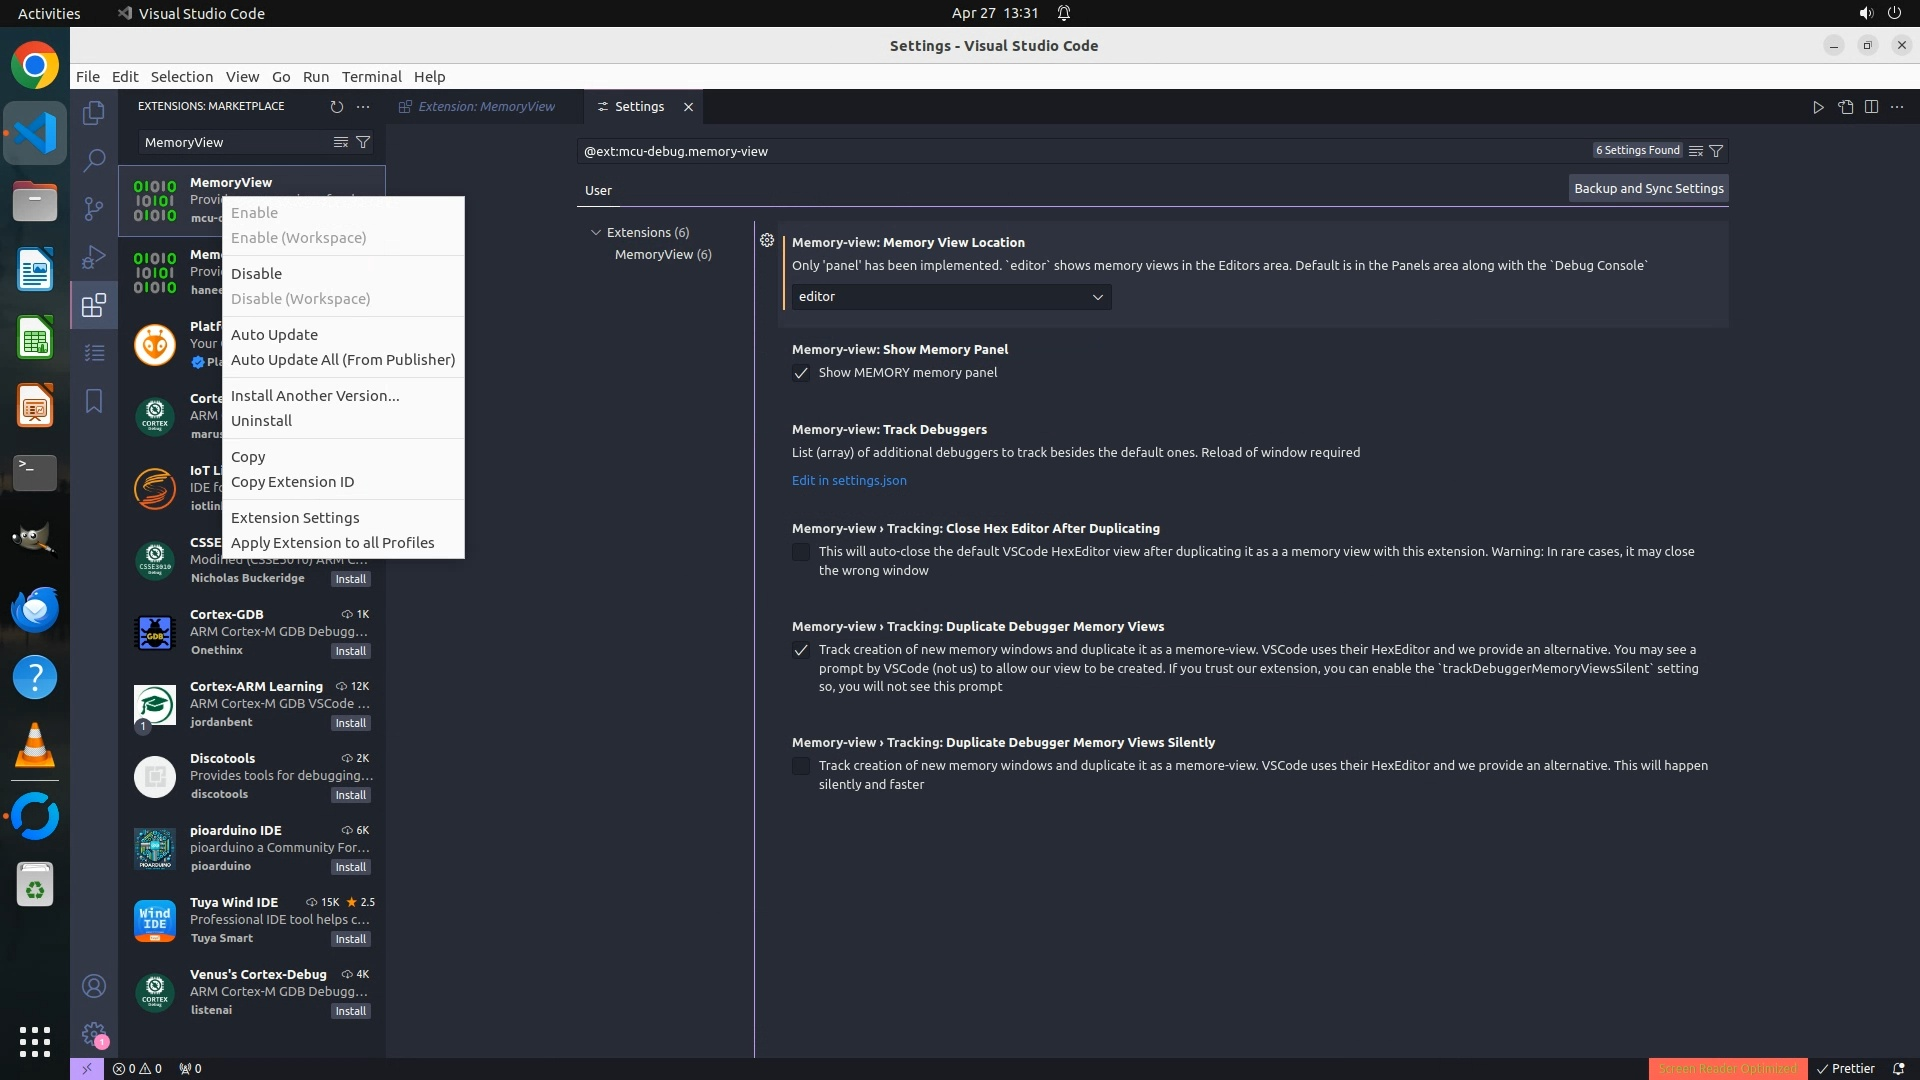Choose Uninstall from context menu
This screenshot has height=1080, width=1920.
[x=261, y=421]
